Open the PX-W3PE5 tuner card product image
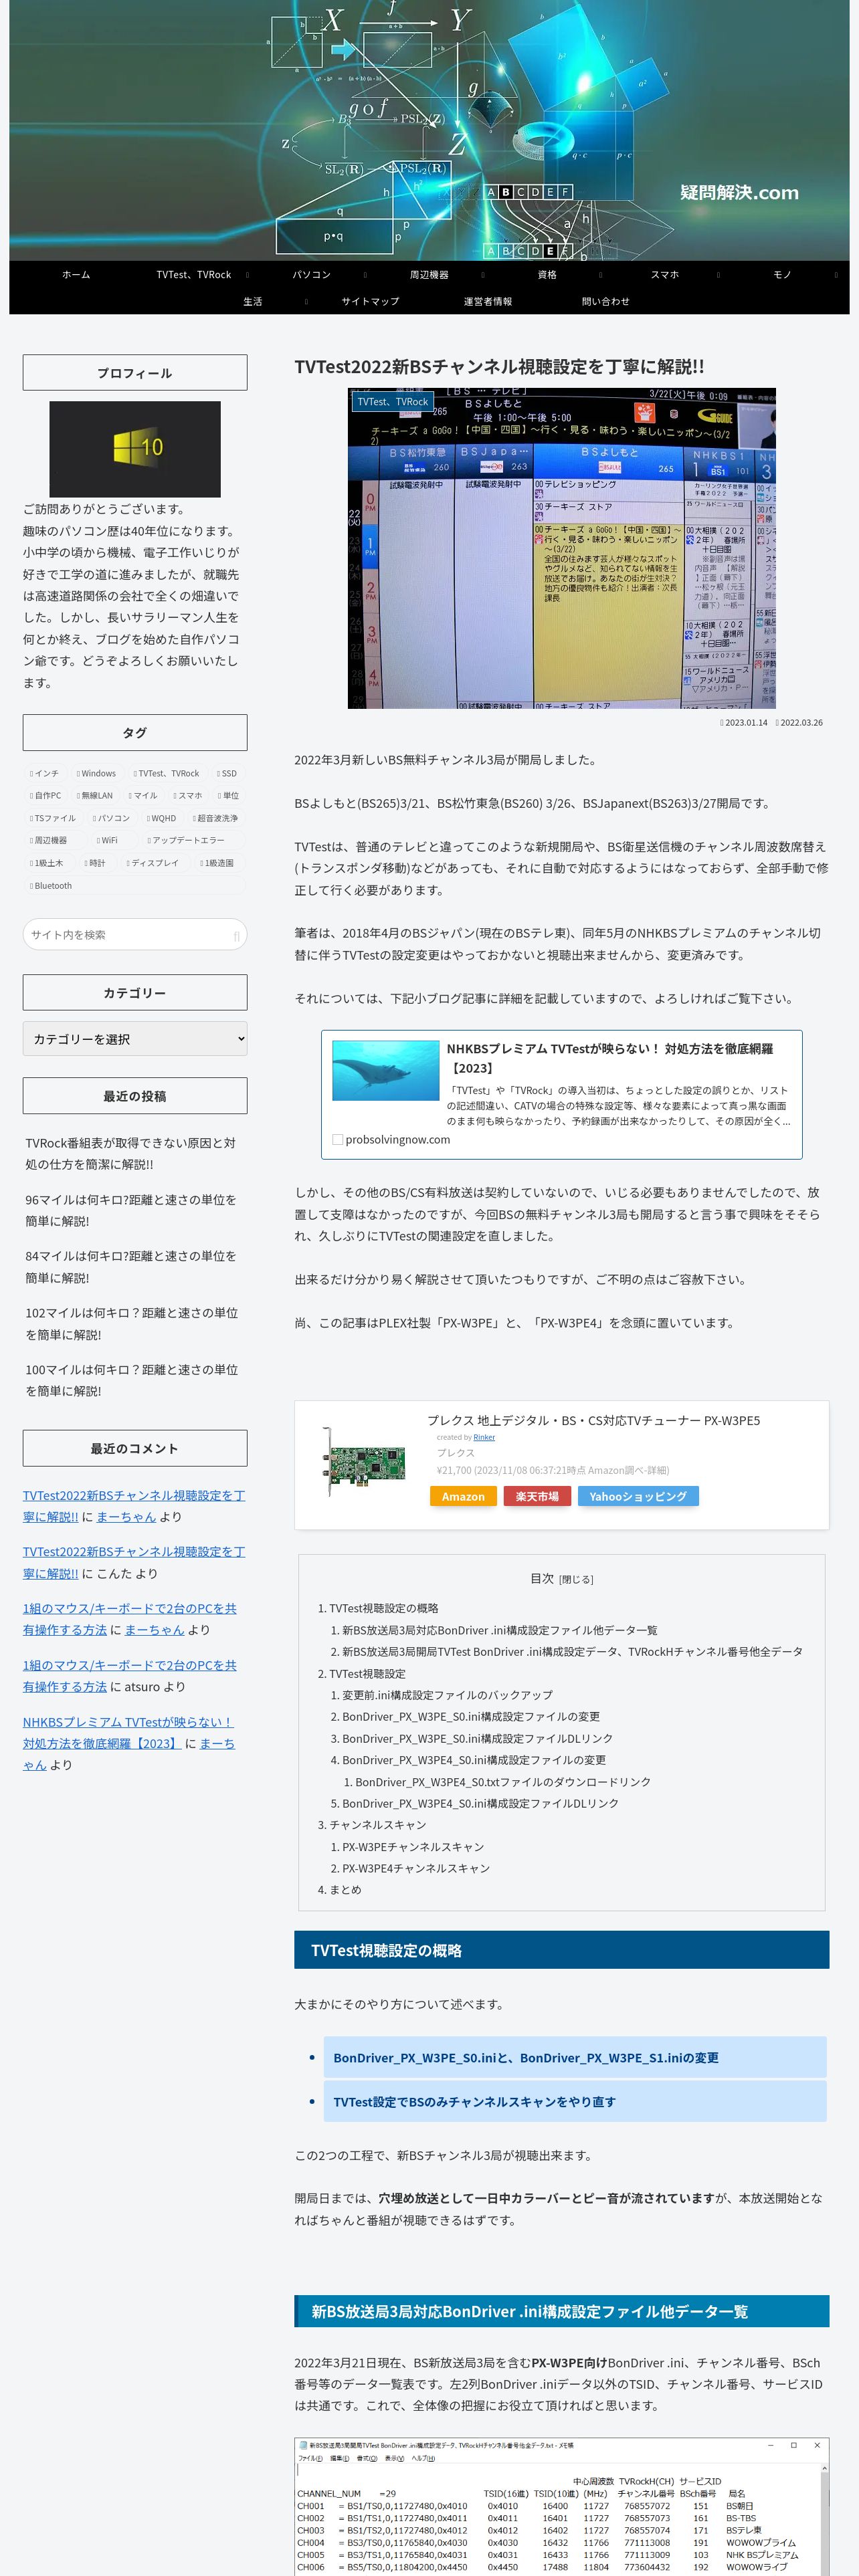 pos(363,1463)
